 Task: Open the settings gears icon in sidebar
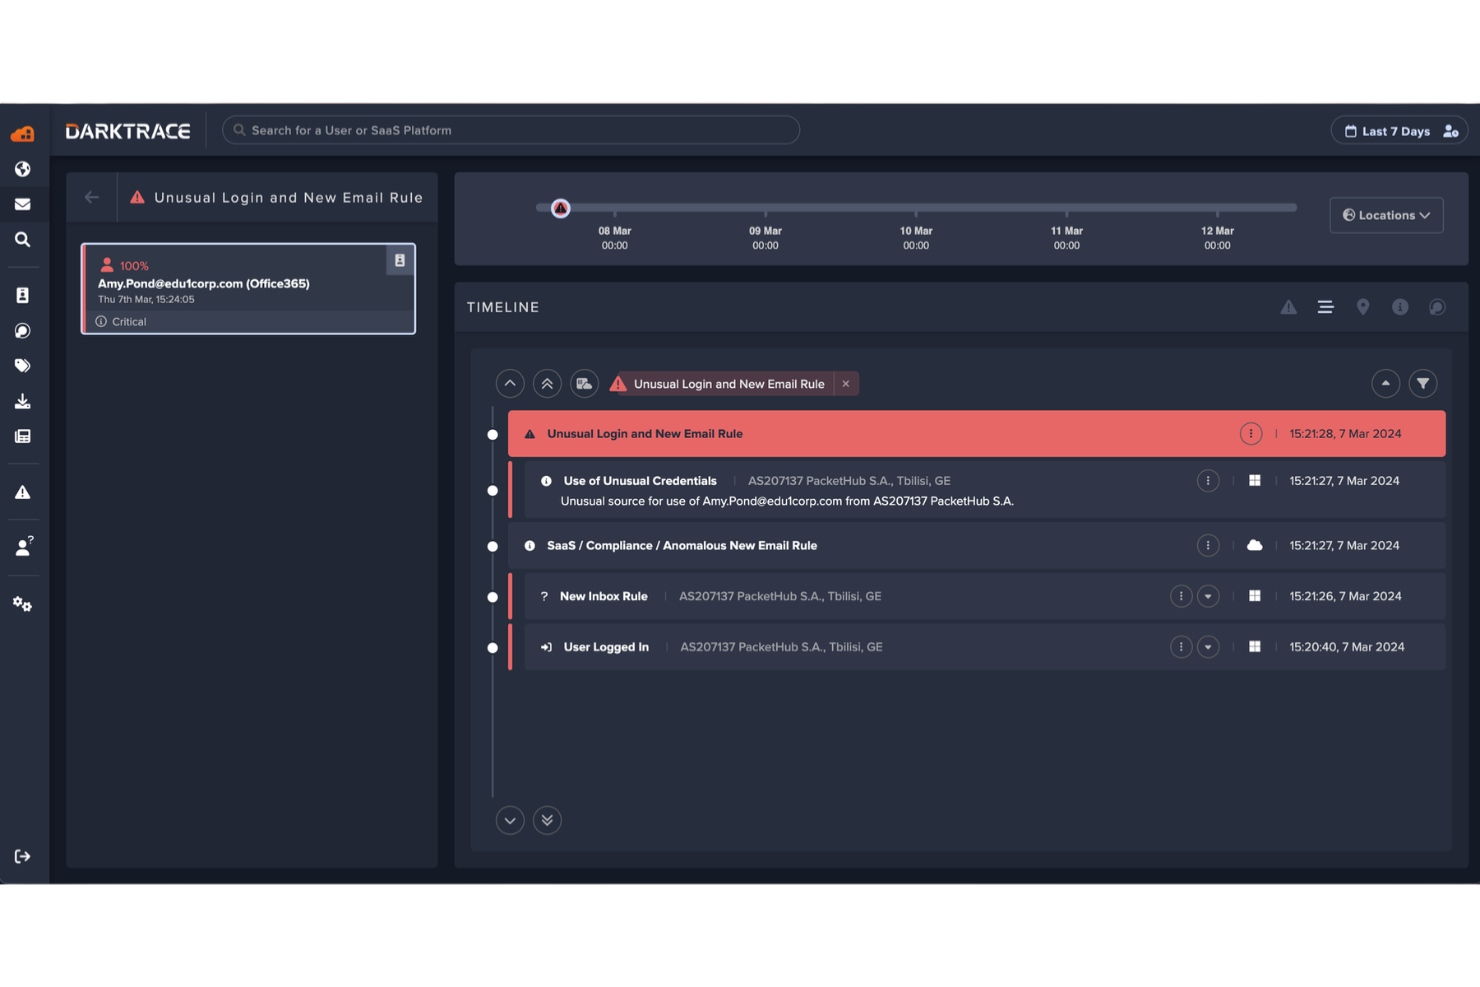click(x=22, y=603)
